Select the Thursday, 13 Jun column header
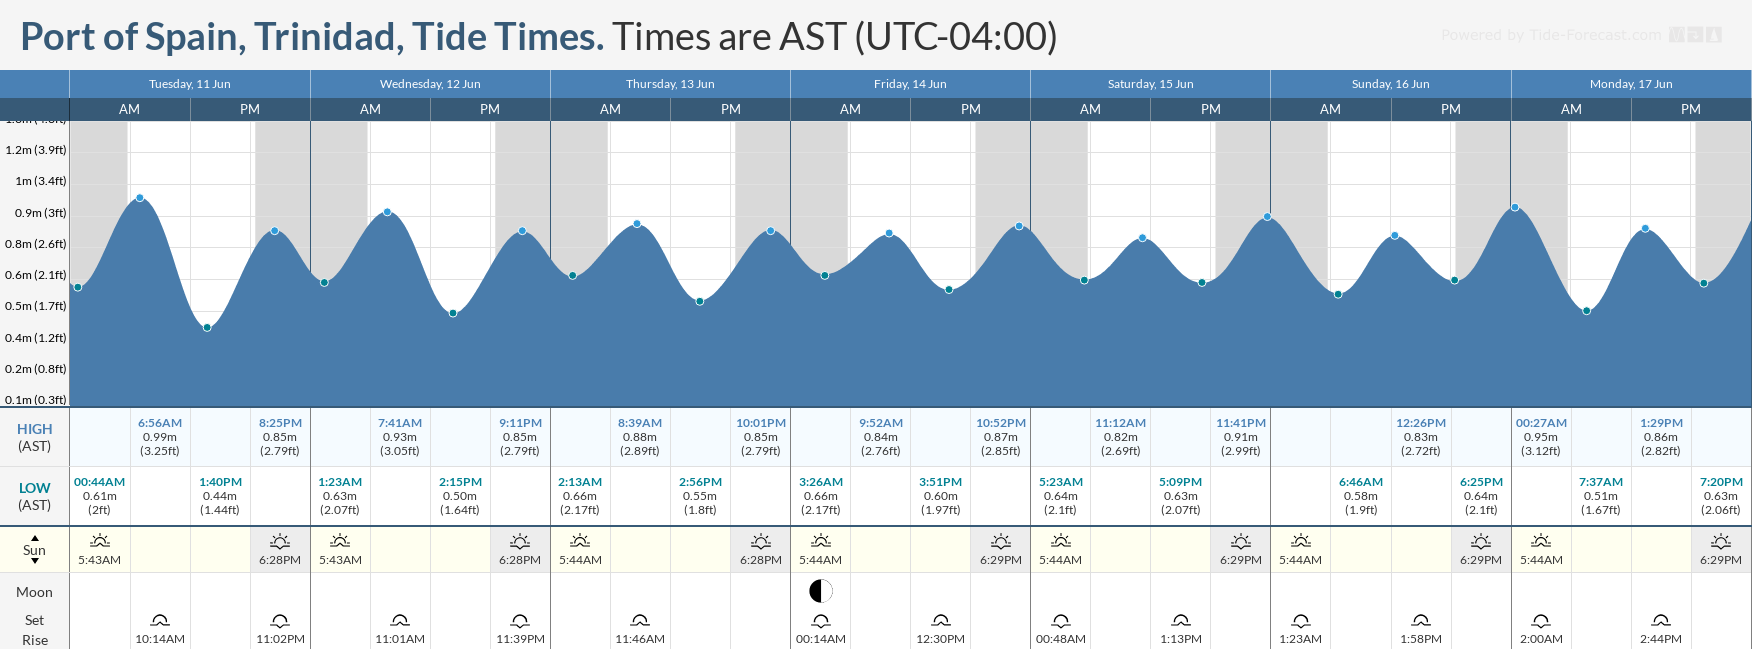 pyautogui.click(x=670, y=84)
